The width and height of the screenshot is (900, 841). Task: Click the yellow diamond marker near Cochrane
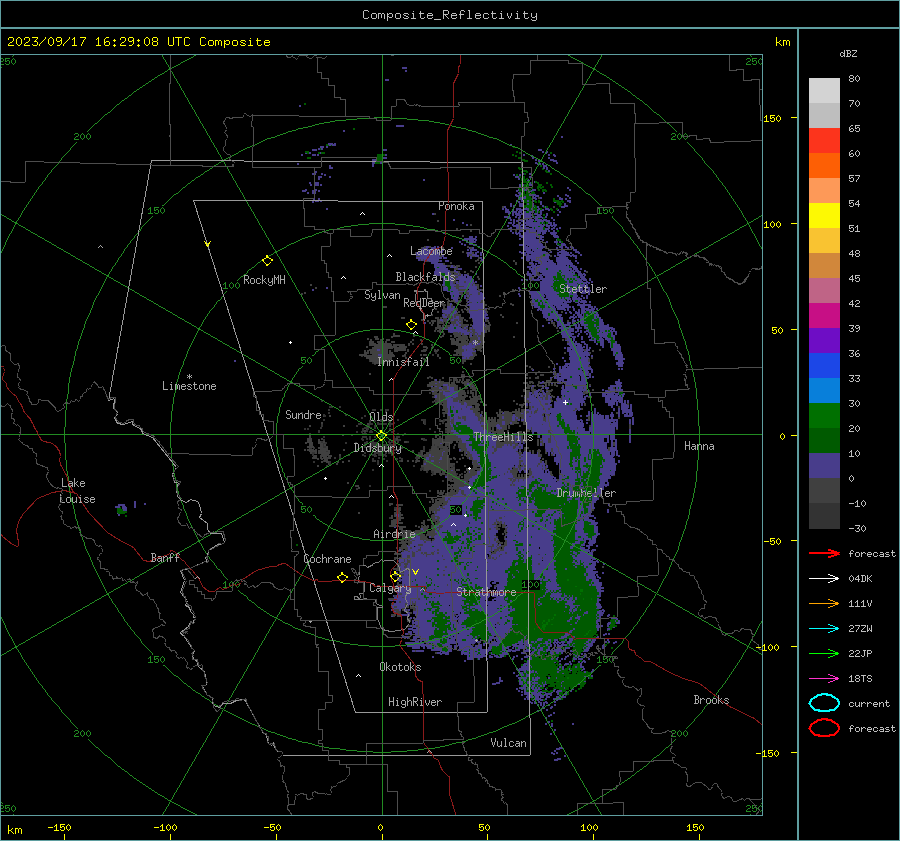342,577
